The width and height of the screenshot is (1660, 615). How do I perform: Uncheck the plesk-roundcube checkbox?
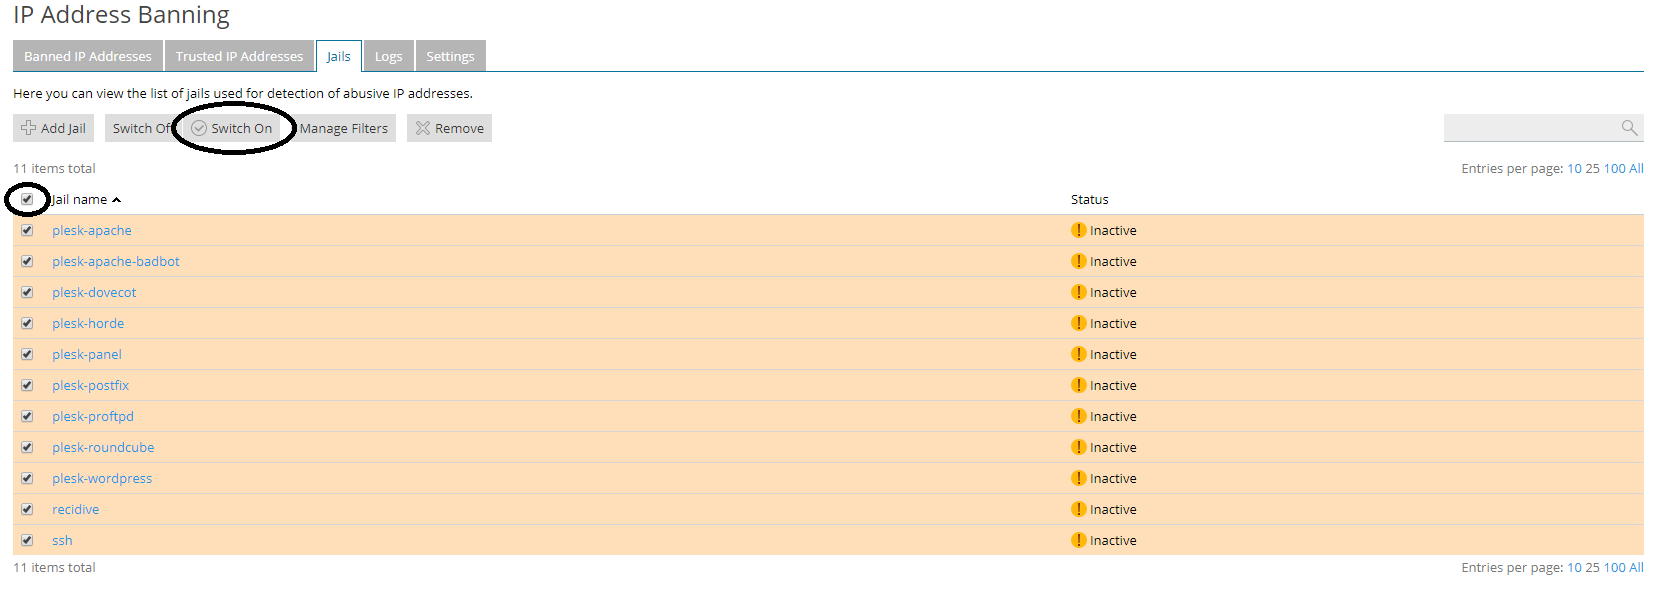coord(27,447)
